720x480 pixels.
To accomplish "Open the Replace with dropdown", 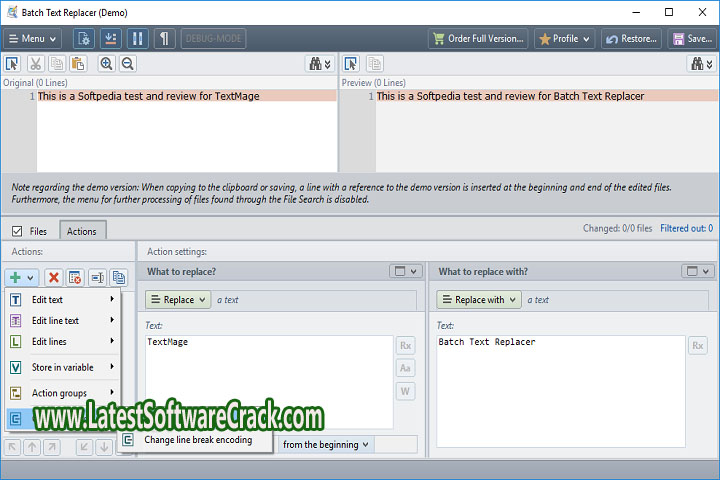I will [x=478, y=299].
